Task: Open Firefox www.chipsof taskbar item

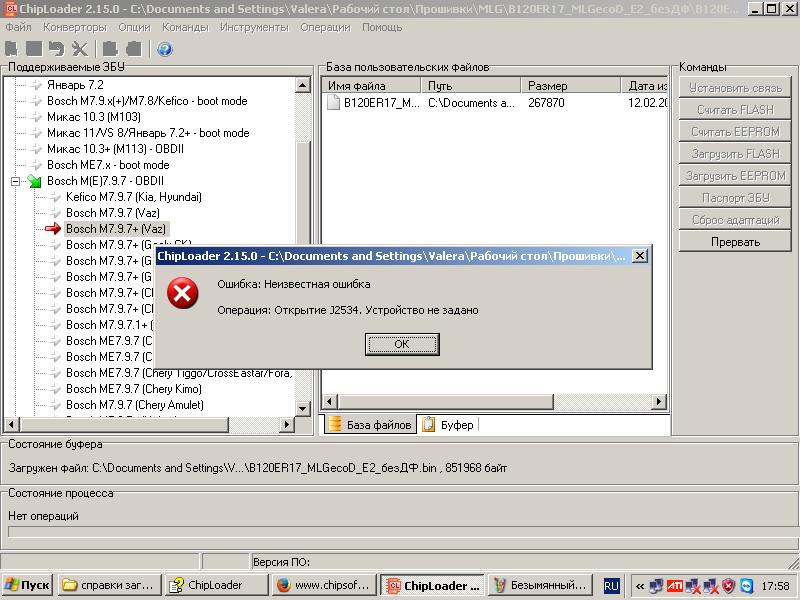Action: tap(323, 585)
